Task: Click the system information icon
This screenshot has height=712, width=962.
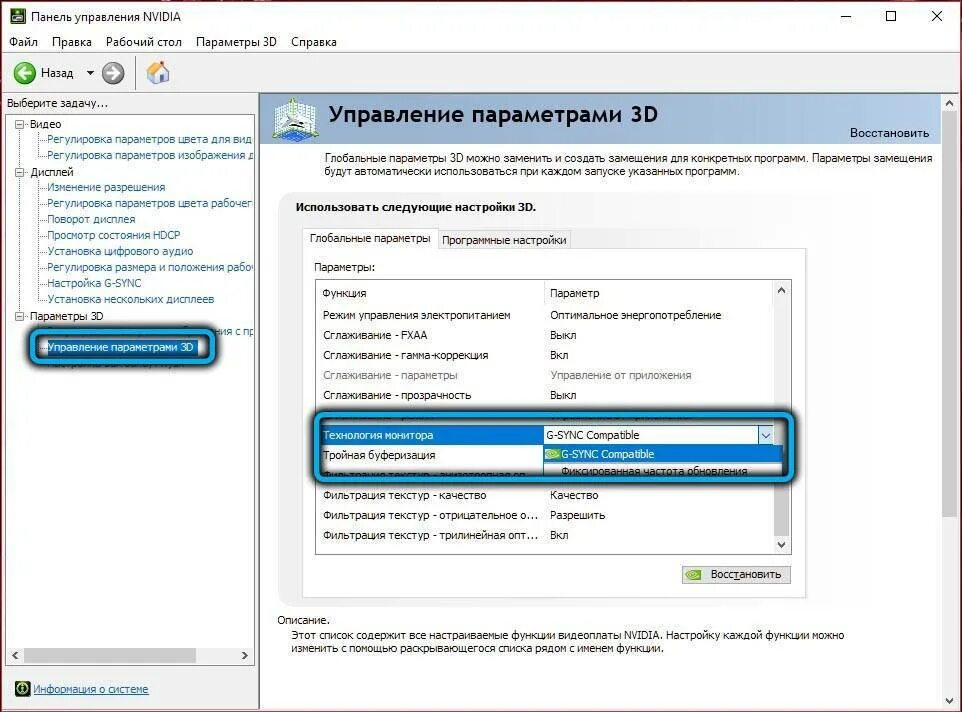Action: click(22, 689)
